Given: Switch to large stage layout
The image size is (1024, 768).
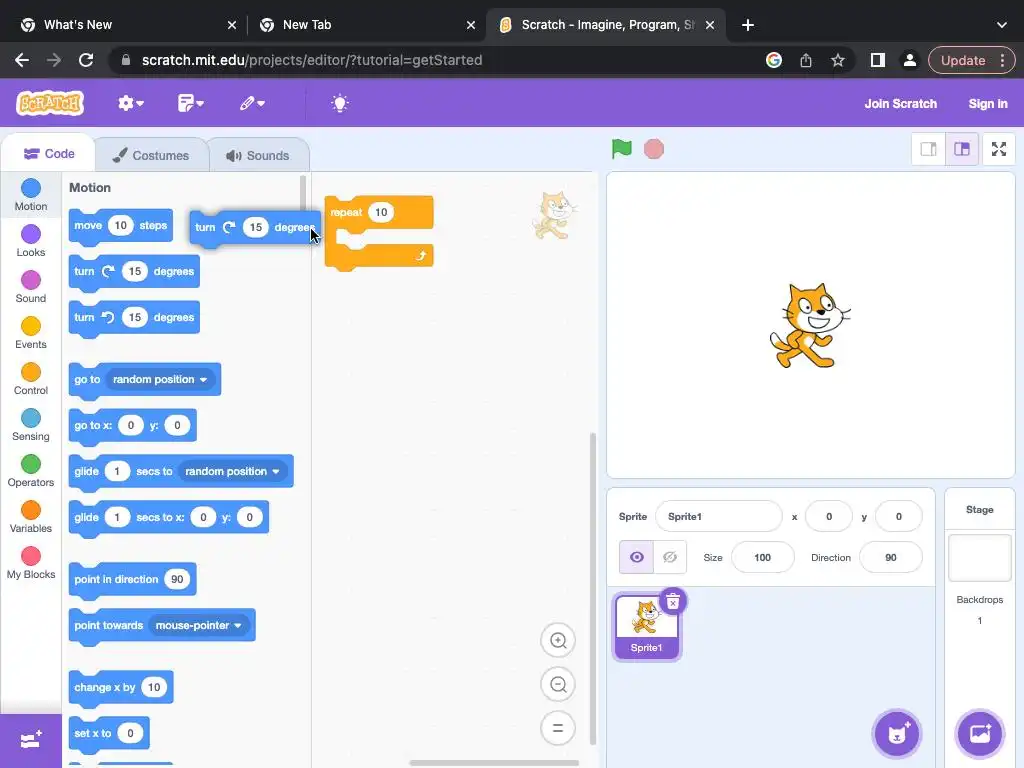Looking at the screenshot, I should coord(962,149).
